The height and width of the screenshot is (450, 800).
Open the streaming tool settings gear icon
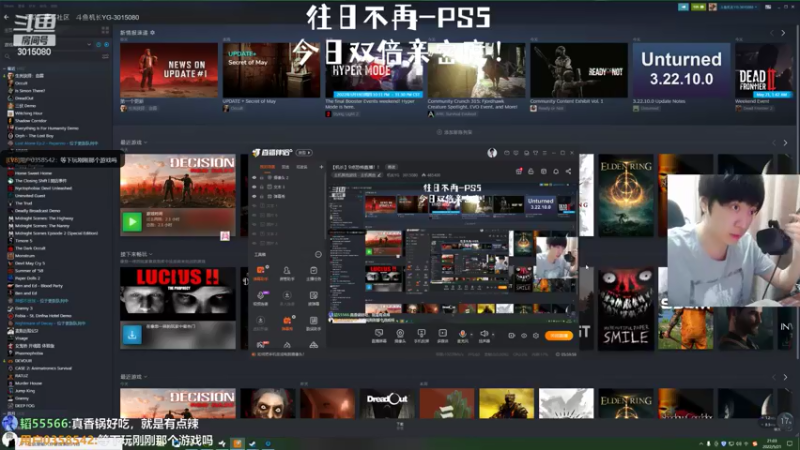tap(536, 336)
